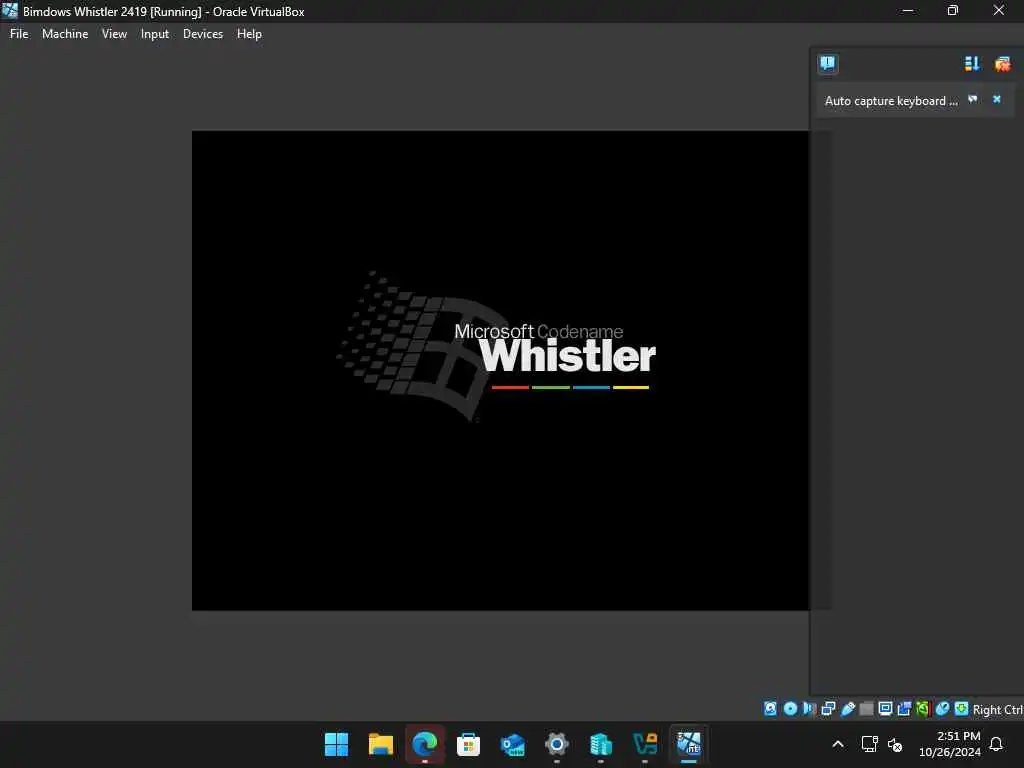This screenshot has width=1024, height=768.
Task: Click the Auto capture keyboard details icon
Action: click(972, 99)
